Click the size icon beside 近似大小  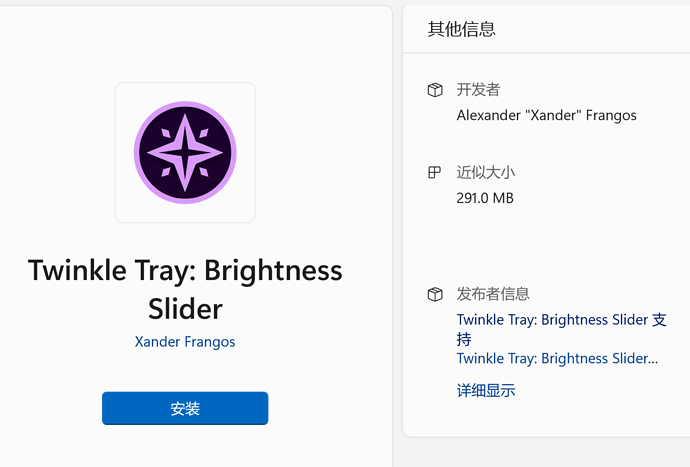click(x=435, y=172)
